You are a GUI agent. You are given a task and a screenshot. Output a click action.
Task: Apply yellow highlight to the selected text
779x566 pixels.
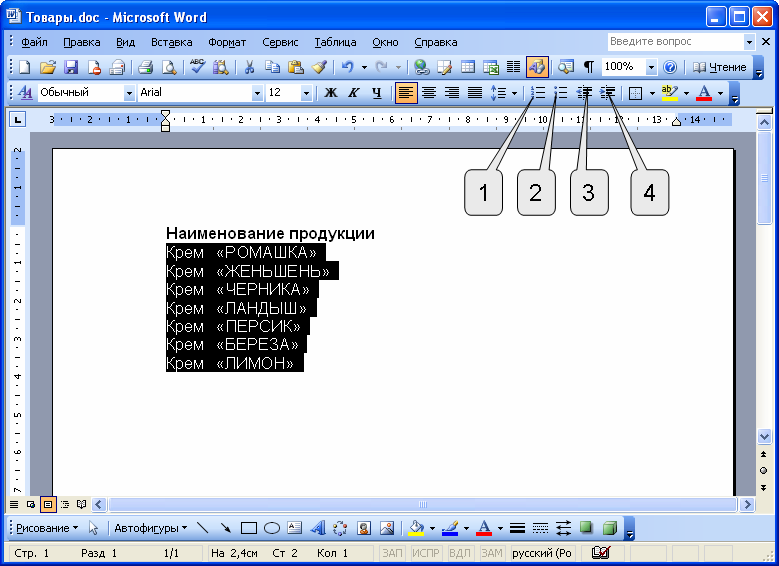[670, 93]
